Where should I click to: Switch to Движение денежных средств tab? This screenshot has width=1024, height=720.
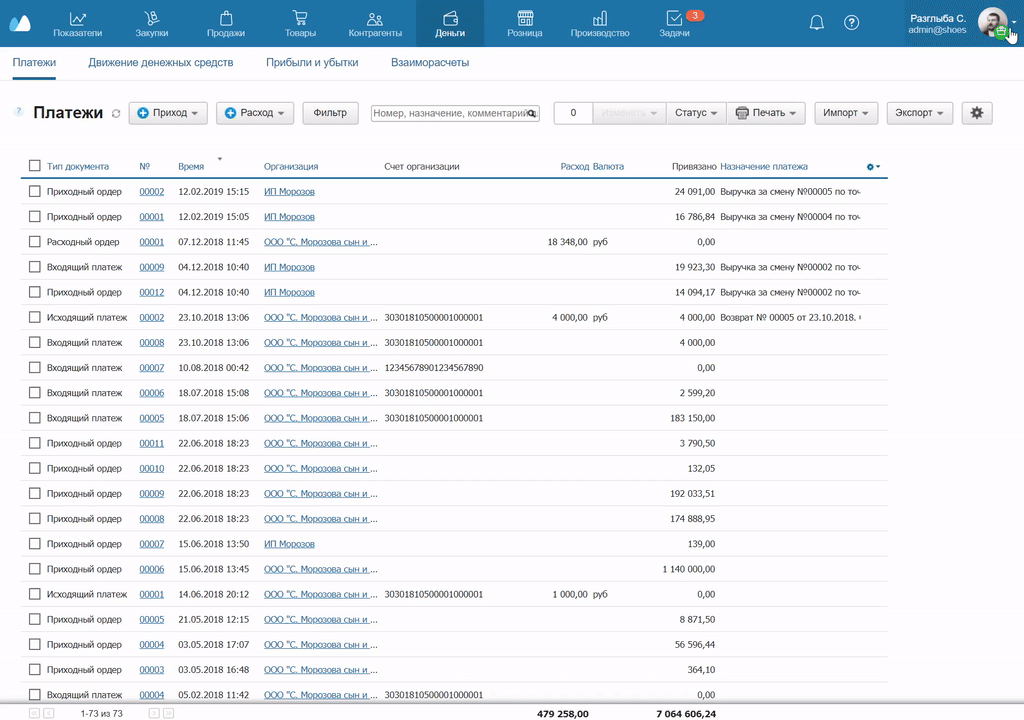pos(160,63)
